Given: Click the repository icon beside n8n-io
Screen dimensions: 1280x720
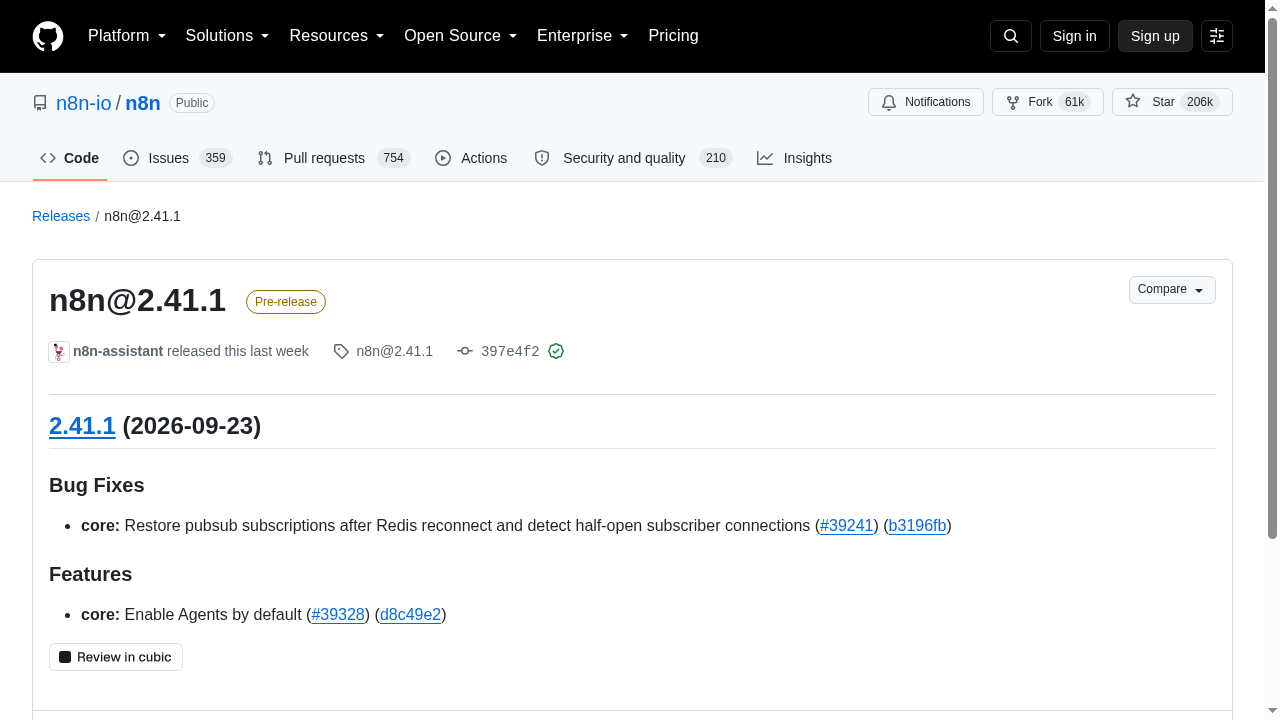Looking at the screenshot, I should click(x=40, y=103).
